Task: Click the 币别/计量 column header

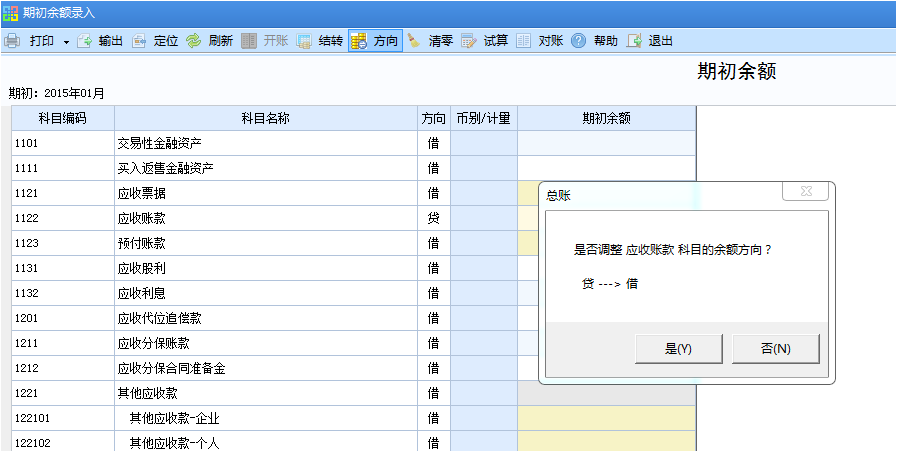Action: (x=483, y=118)
